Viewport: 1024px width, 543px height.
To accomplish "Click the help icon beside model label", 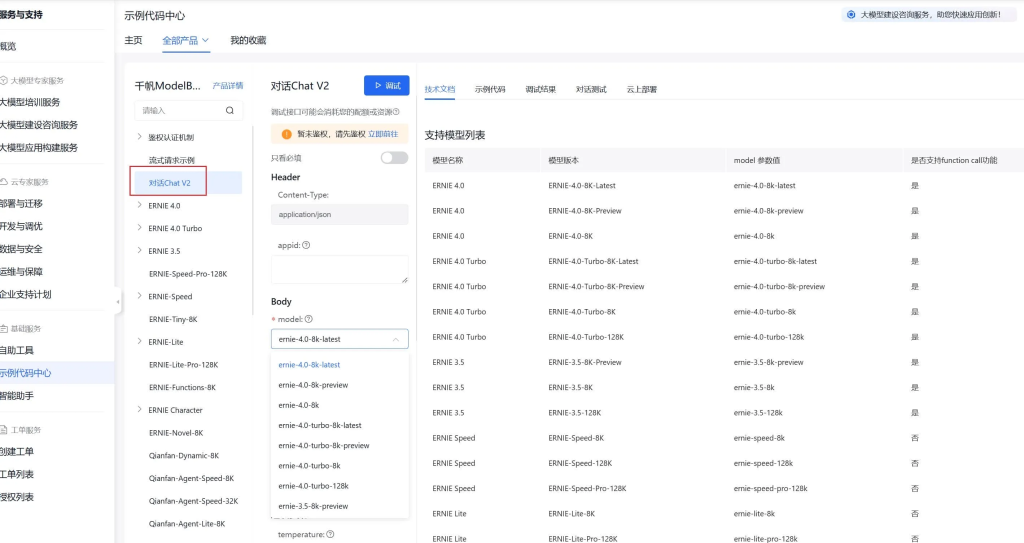I will point(309,319).
